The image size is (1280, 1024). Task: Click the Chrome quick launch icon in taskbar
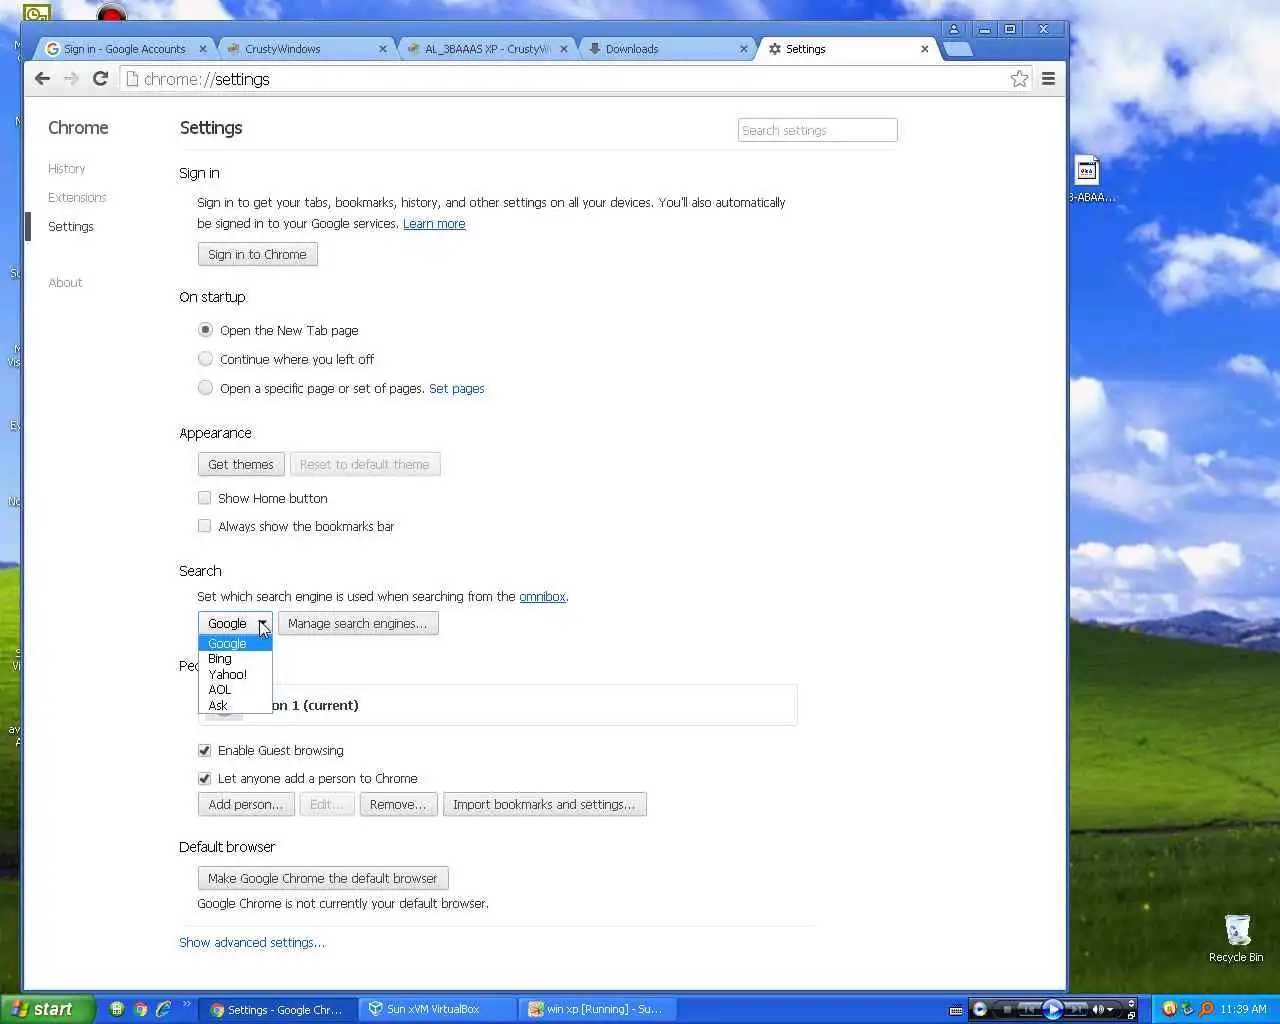[141, 1009]
